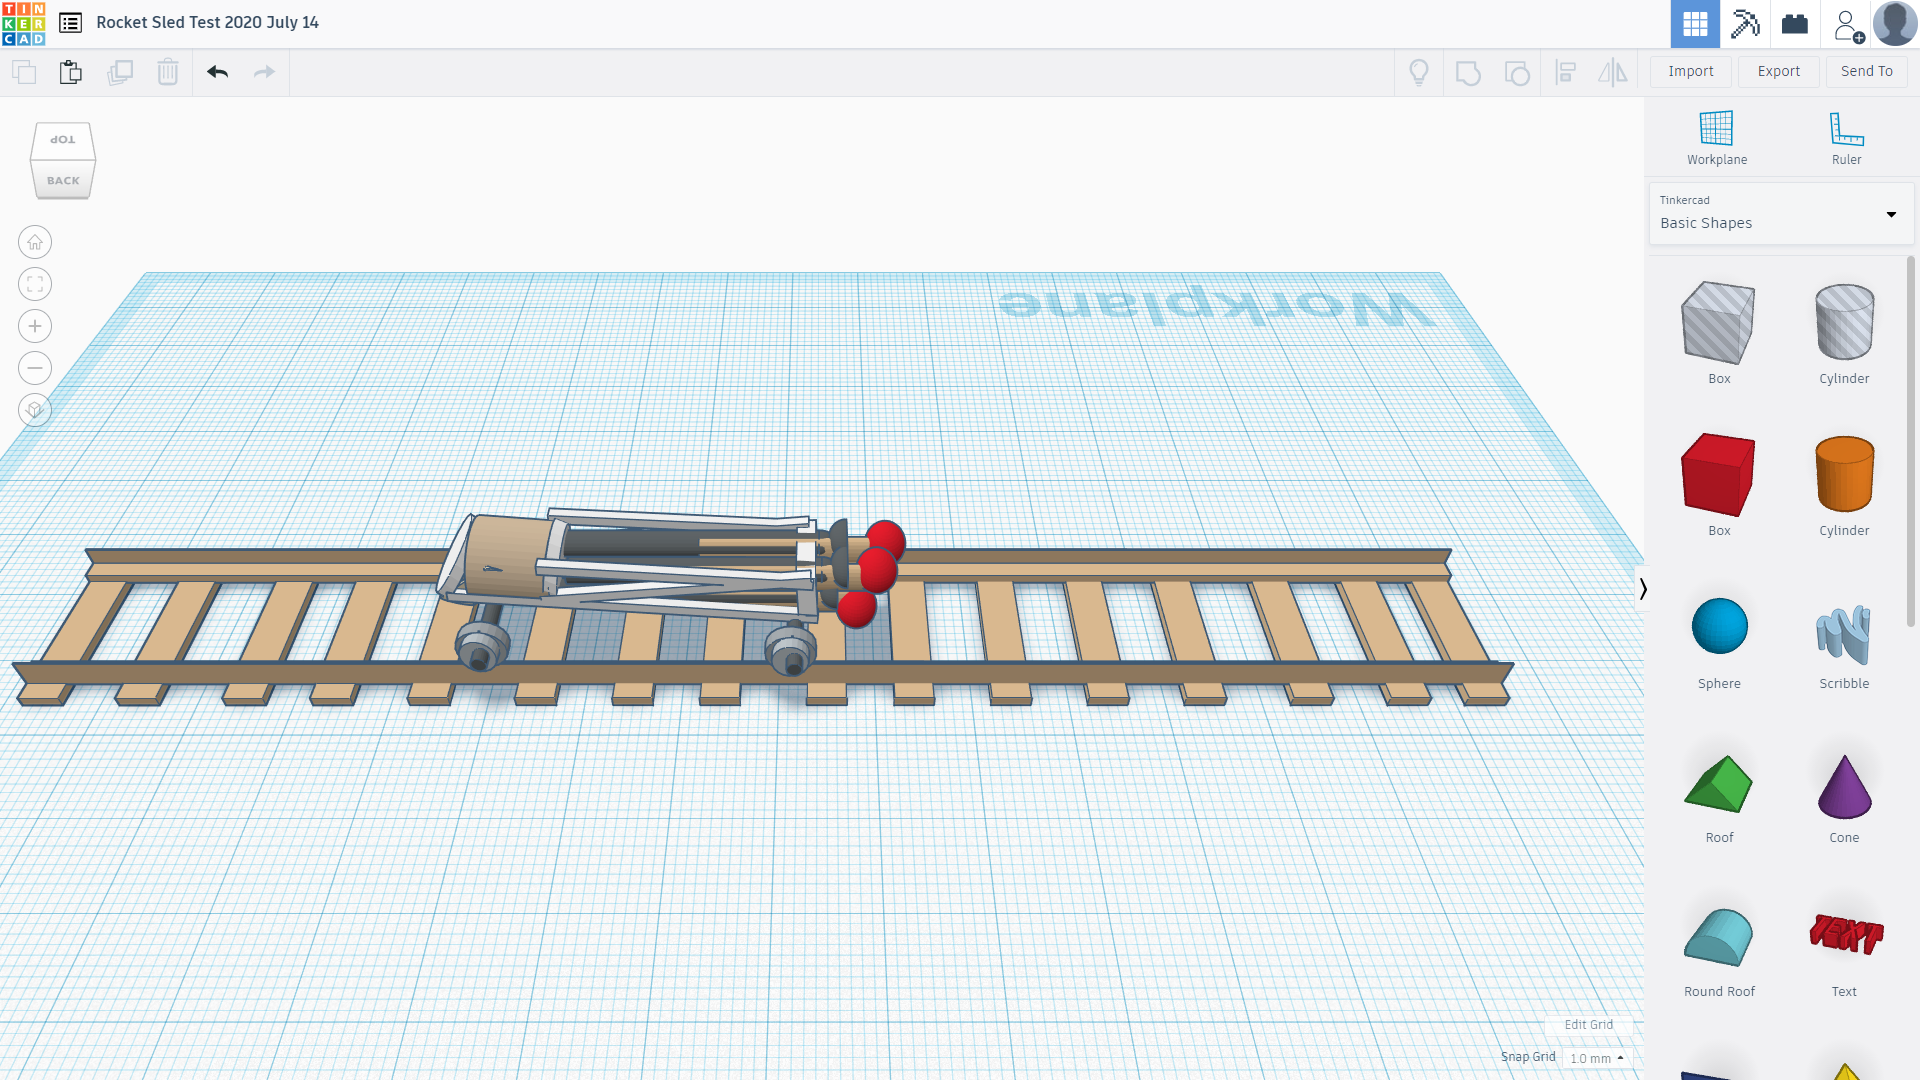The image size is (1920, 1080).
Task: Click the Send To button
Action: (x=1867, y=71)
